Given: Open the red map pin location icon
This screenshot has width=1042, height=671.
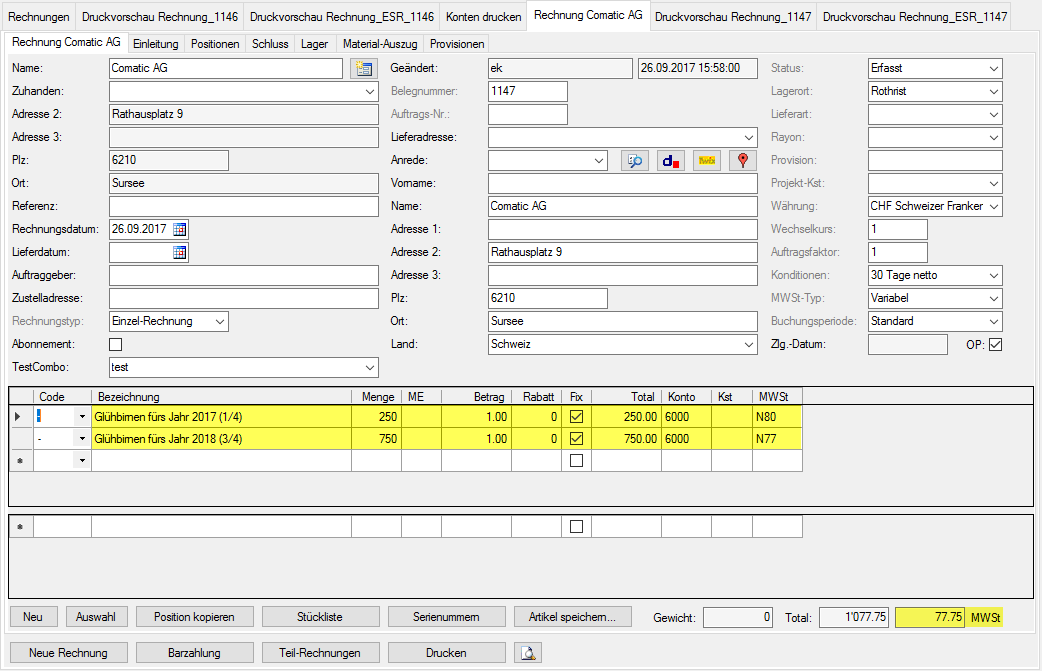Looking at the screenshot, I should pos(741,161).
